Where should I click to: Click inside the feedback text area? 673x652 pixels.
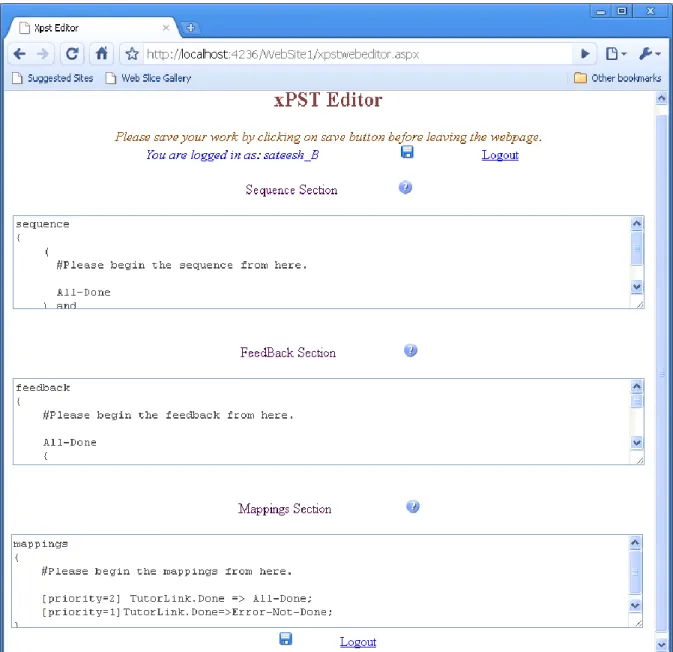pyautogui.click(x=322, y=422)
